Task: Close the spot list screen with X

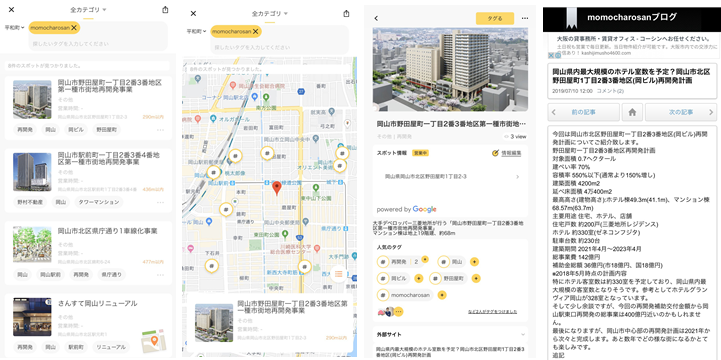Action: 11,10
